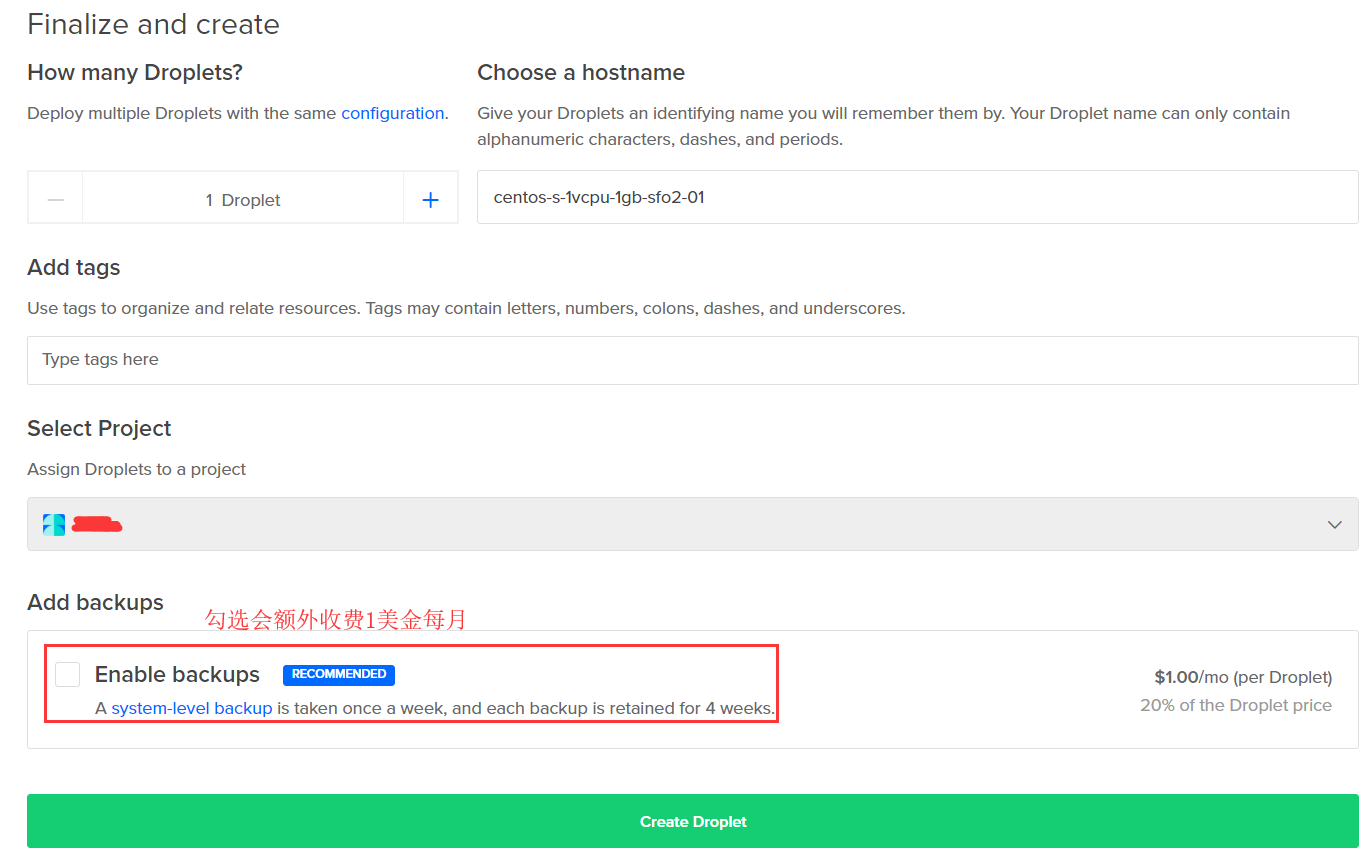
Task: Click the Enable backups label text
Action: pyautogui.click(x=177, y=675)
